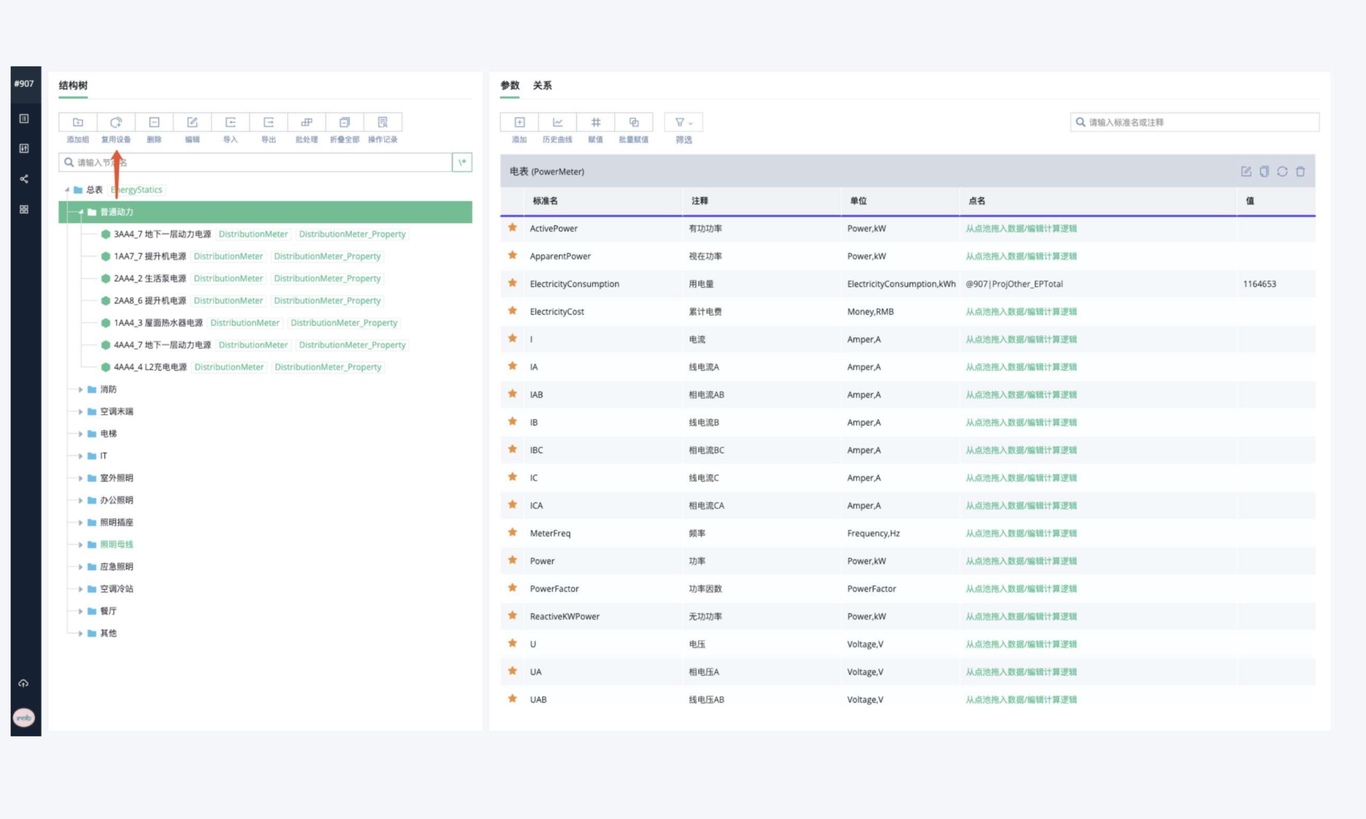
Task: Click the 赋值 (assign value) hash icon
Action: tap(595, 122)
